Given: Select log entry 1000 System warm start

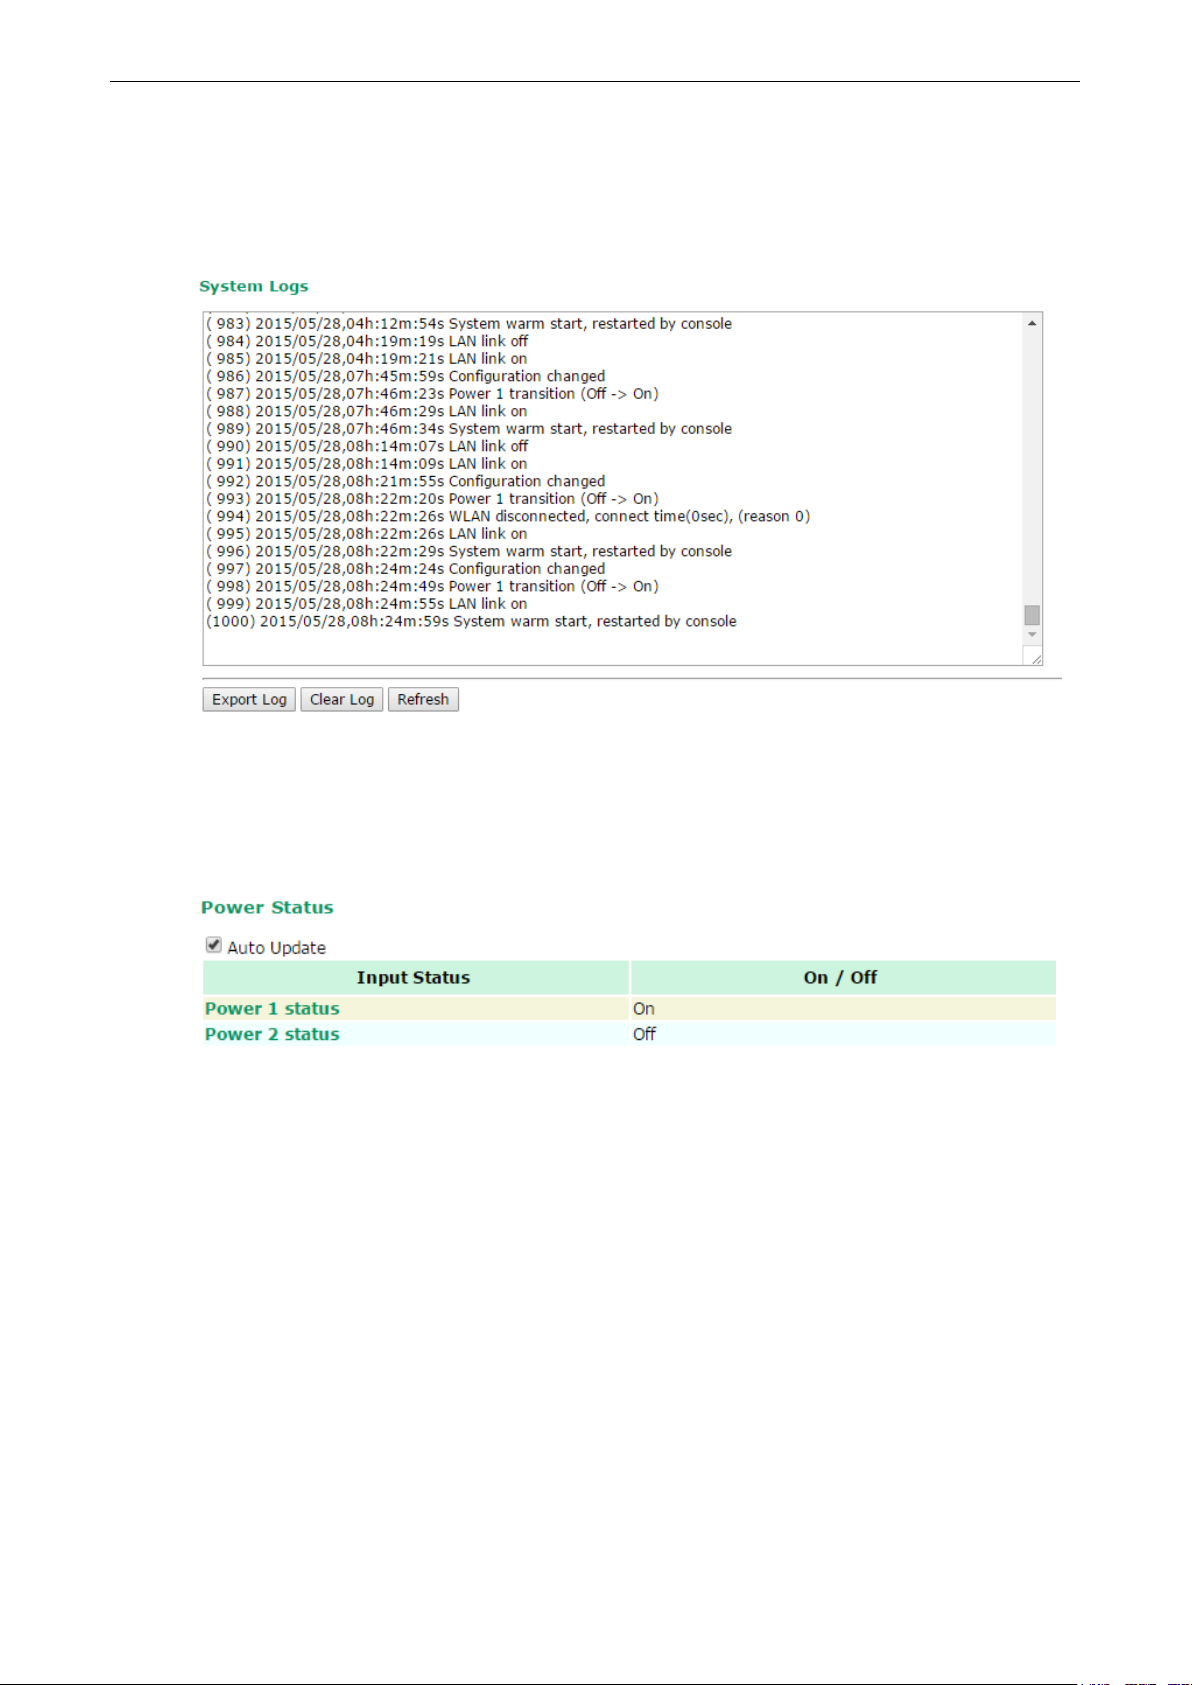Looking at the screenshot, I should pyautogui.click(x=472, y=621).
